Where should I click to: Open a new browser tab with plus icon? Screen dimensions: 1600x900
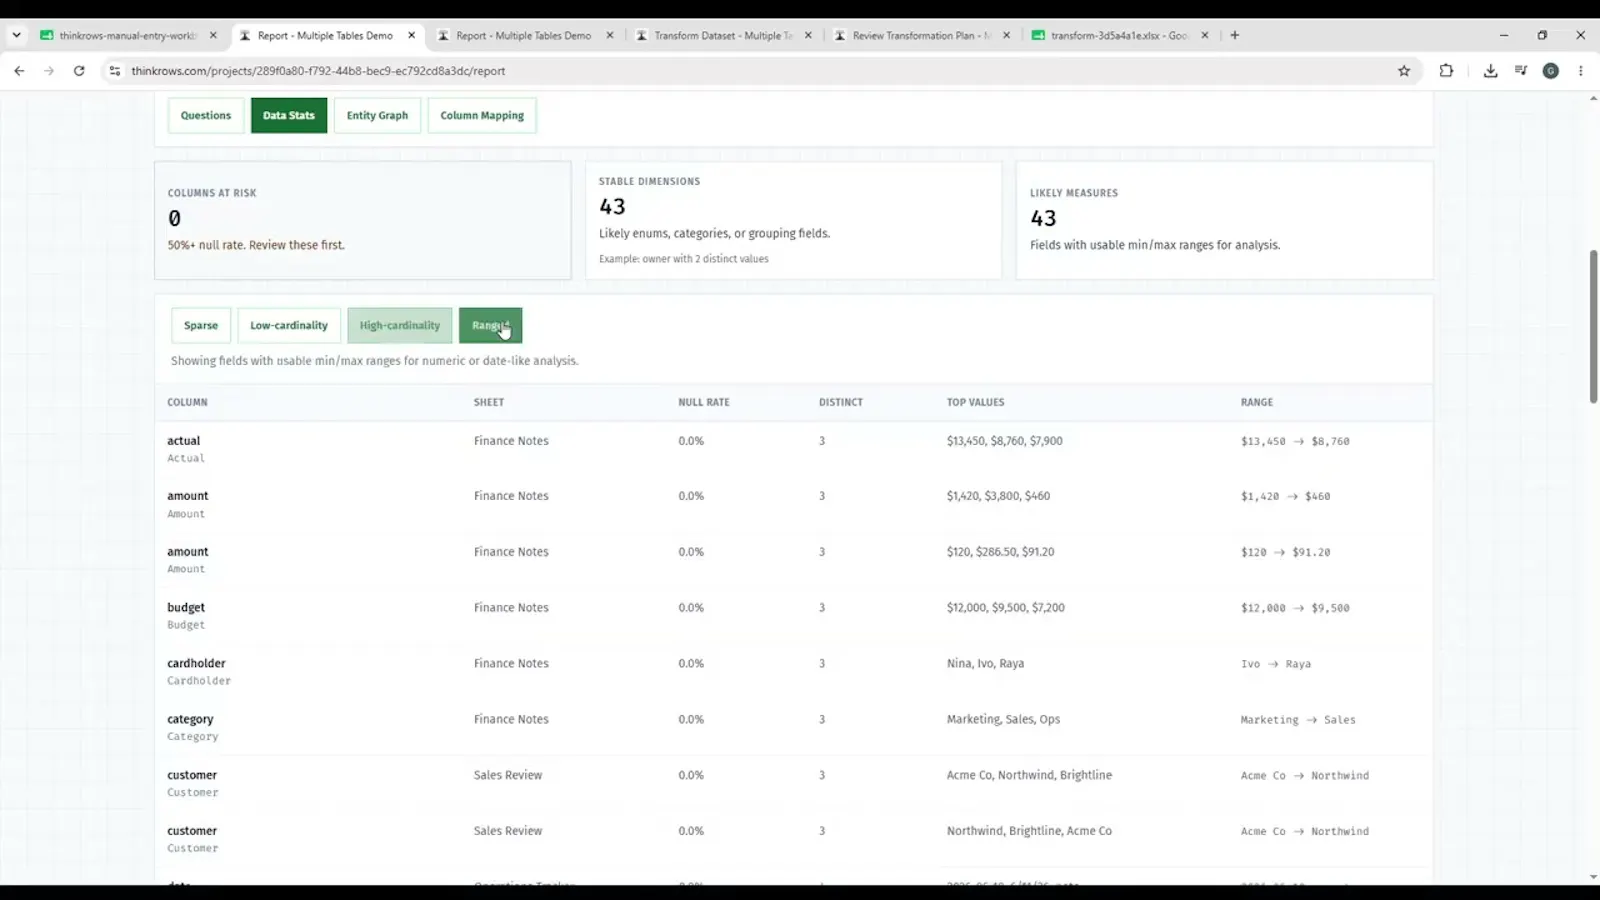(1235, 35)
